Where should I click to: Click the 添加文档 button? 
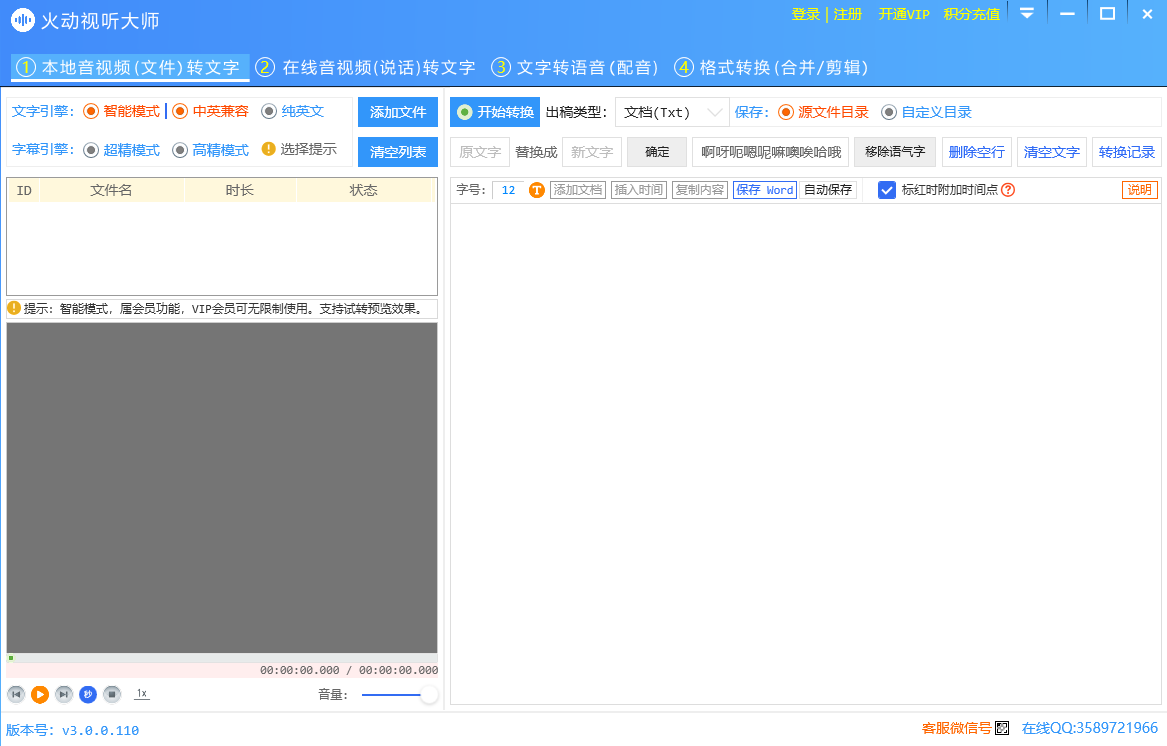[x=578, y=190]
